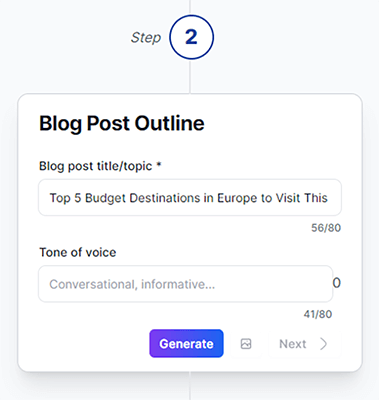Viewport: 379px width, 400px height.
Task: Click the timeline line below the card
Action: tap(190, 386)
